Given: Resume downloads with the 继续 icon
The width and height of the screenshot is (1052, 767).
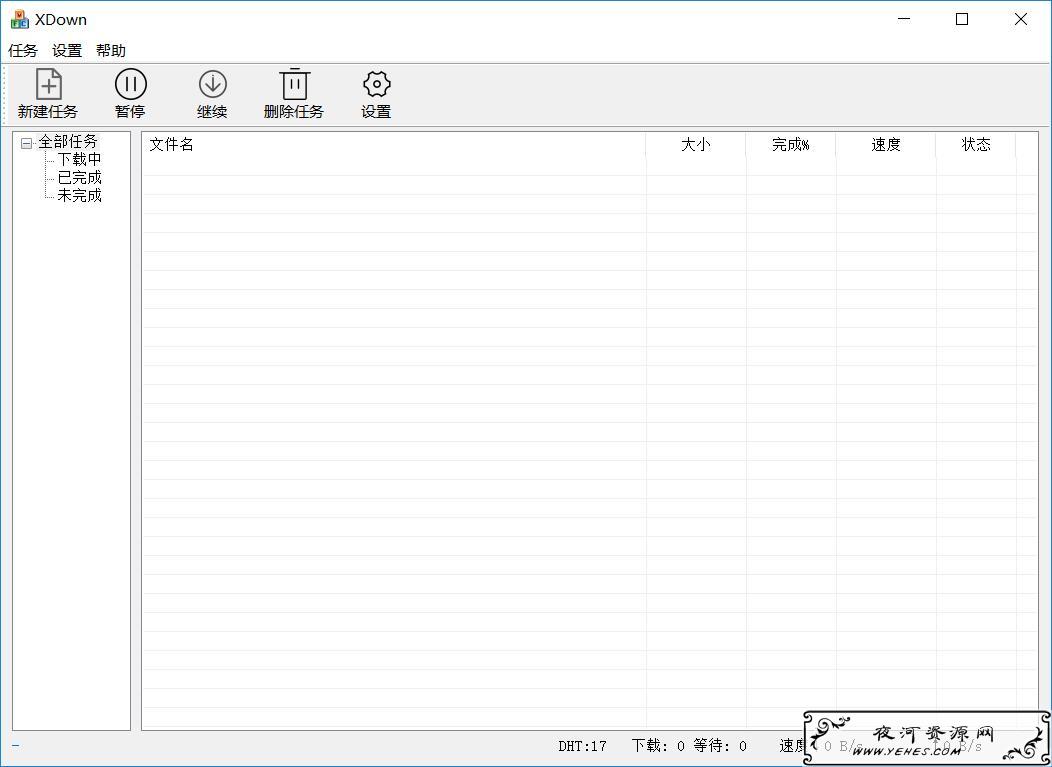Looking at the screenshot, I should coord(213,85).
